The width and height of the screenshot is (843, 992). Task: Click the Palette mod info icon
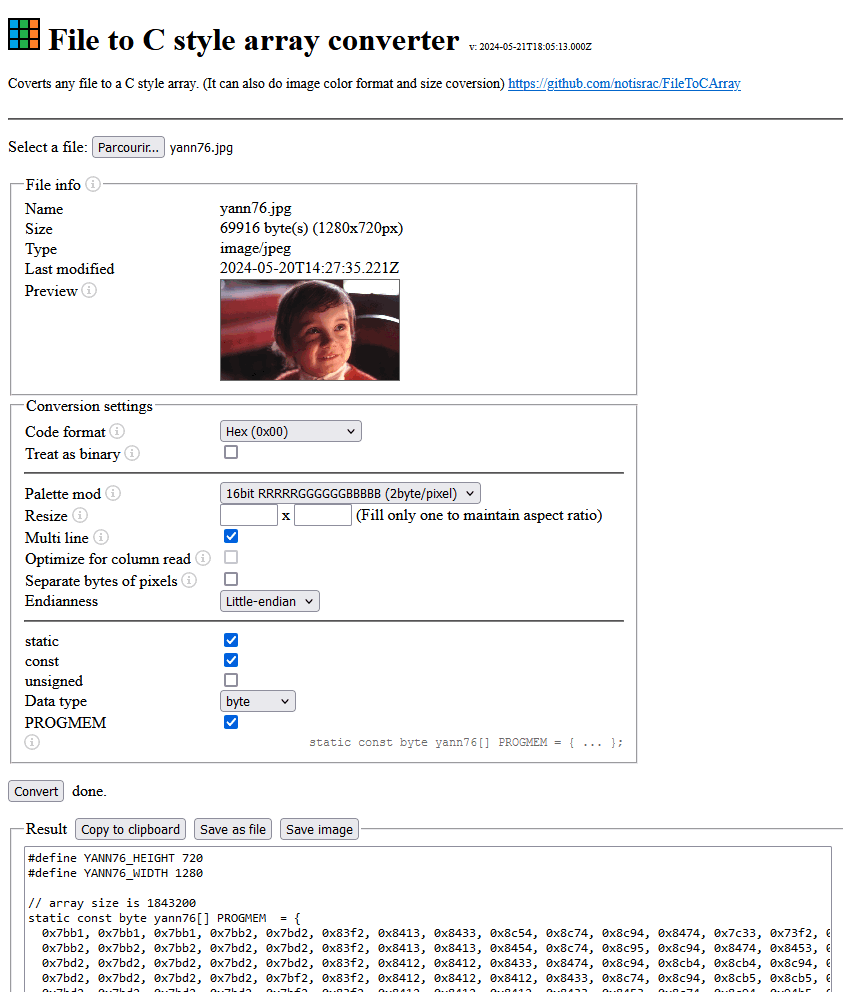coord(113,493)
